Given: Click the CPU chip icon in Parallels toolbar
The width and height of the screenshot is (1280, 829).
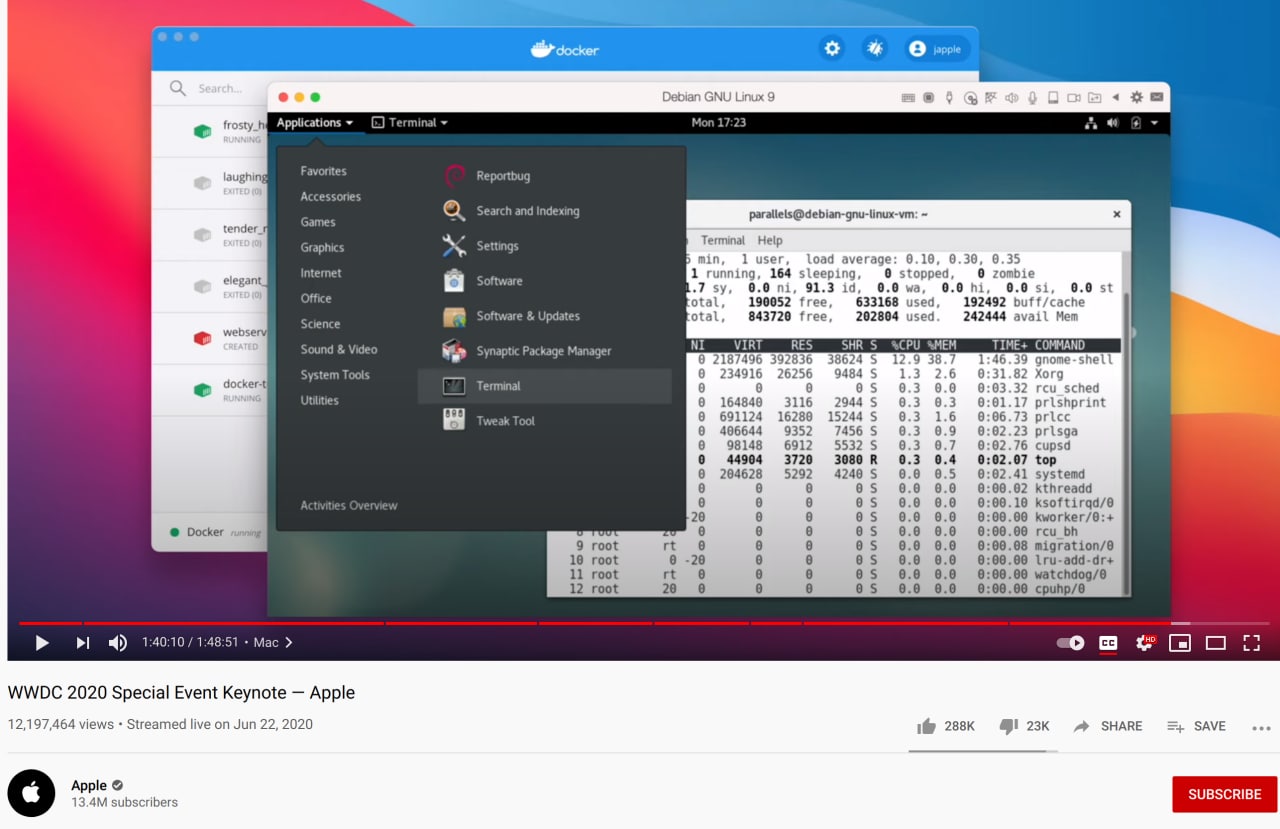Looking at the screenshot, I should (929, 98).
